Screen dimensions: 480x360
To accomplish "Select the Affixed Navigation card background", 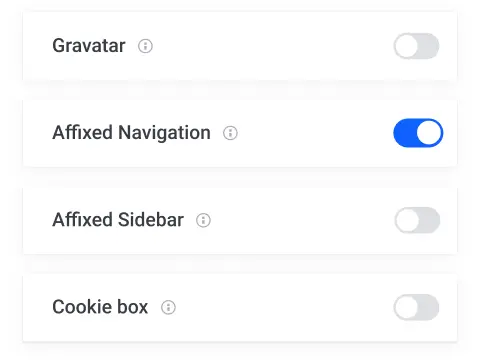I will (240, 133).
